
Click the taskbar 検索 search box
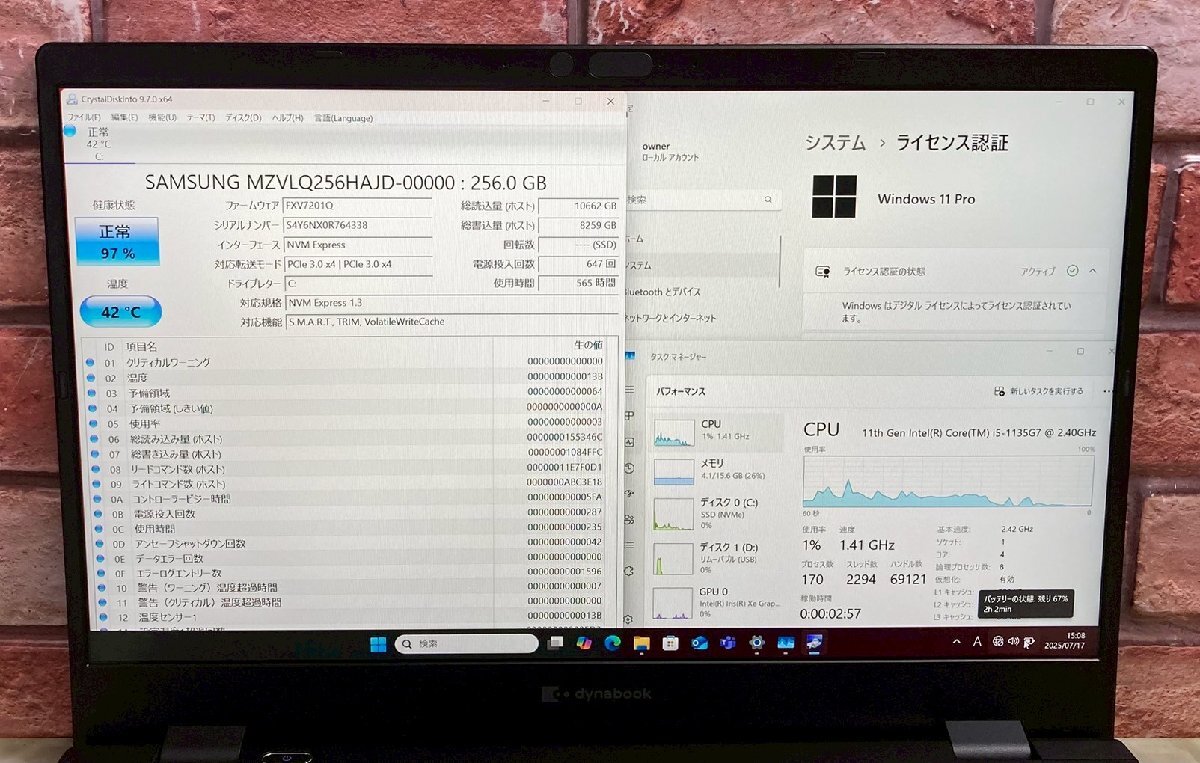464,643
